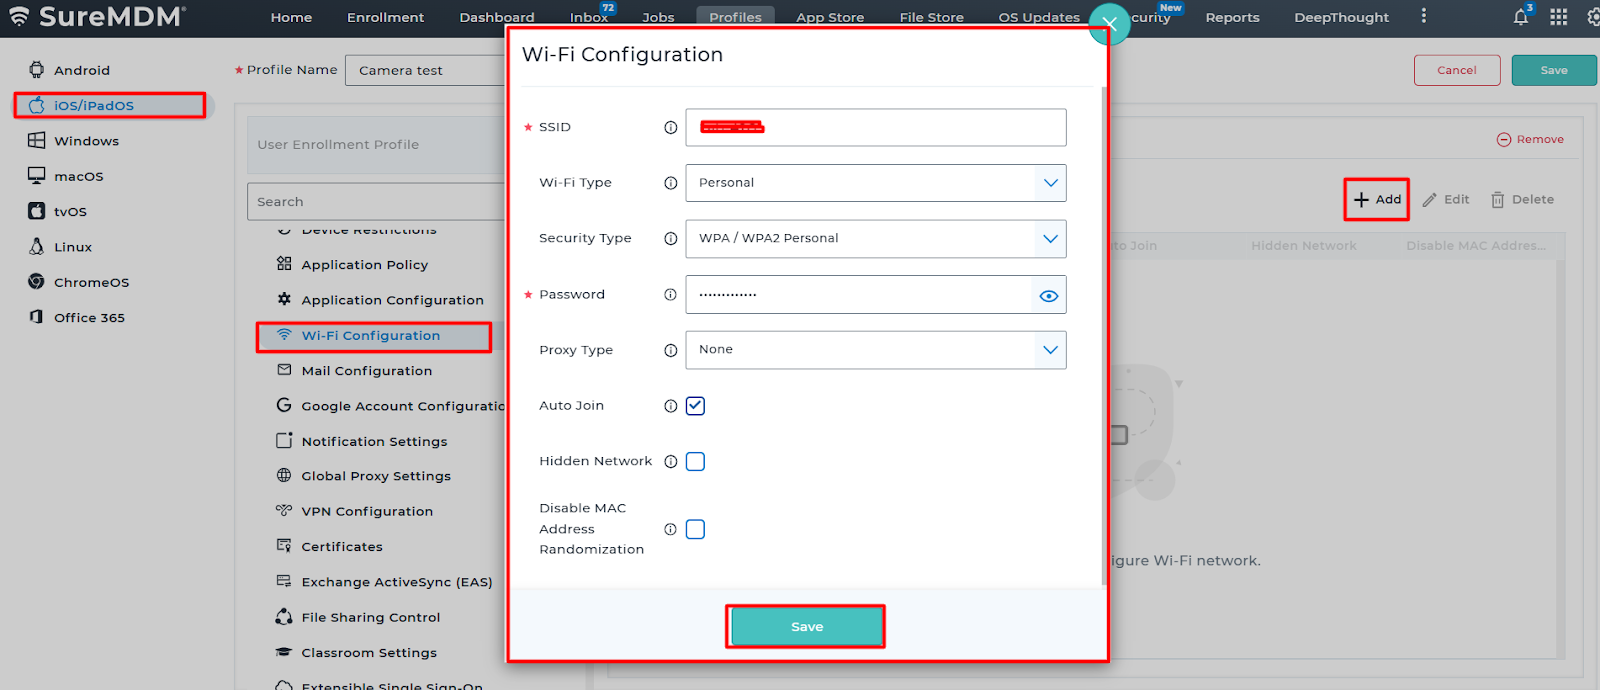Click the SSID info icon
The height and width of the screenshot is (690, 1600).
click(671, 127)
